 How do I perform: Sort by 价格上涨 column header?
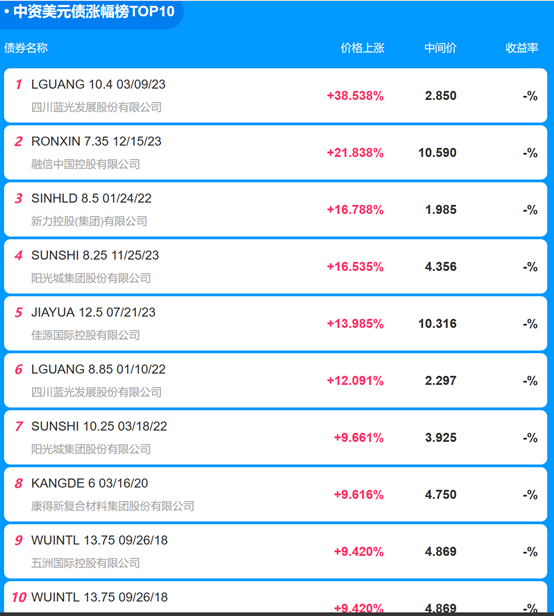click(362, 48)
